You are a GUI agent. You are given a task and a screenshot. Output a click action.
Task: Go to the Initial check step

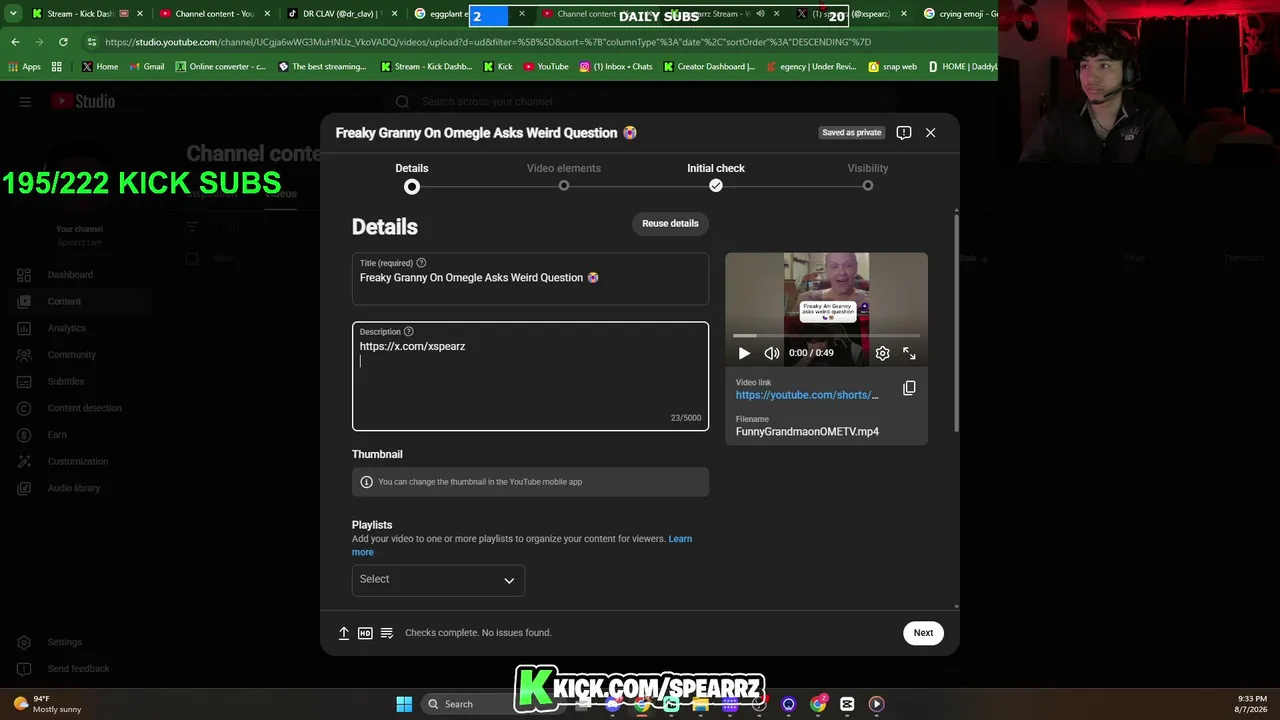[x=716, y=175]
